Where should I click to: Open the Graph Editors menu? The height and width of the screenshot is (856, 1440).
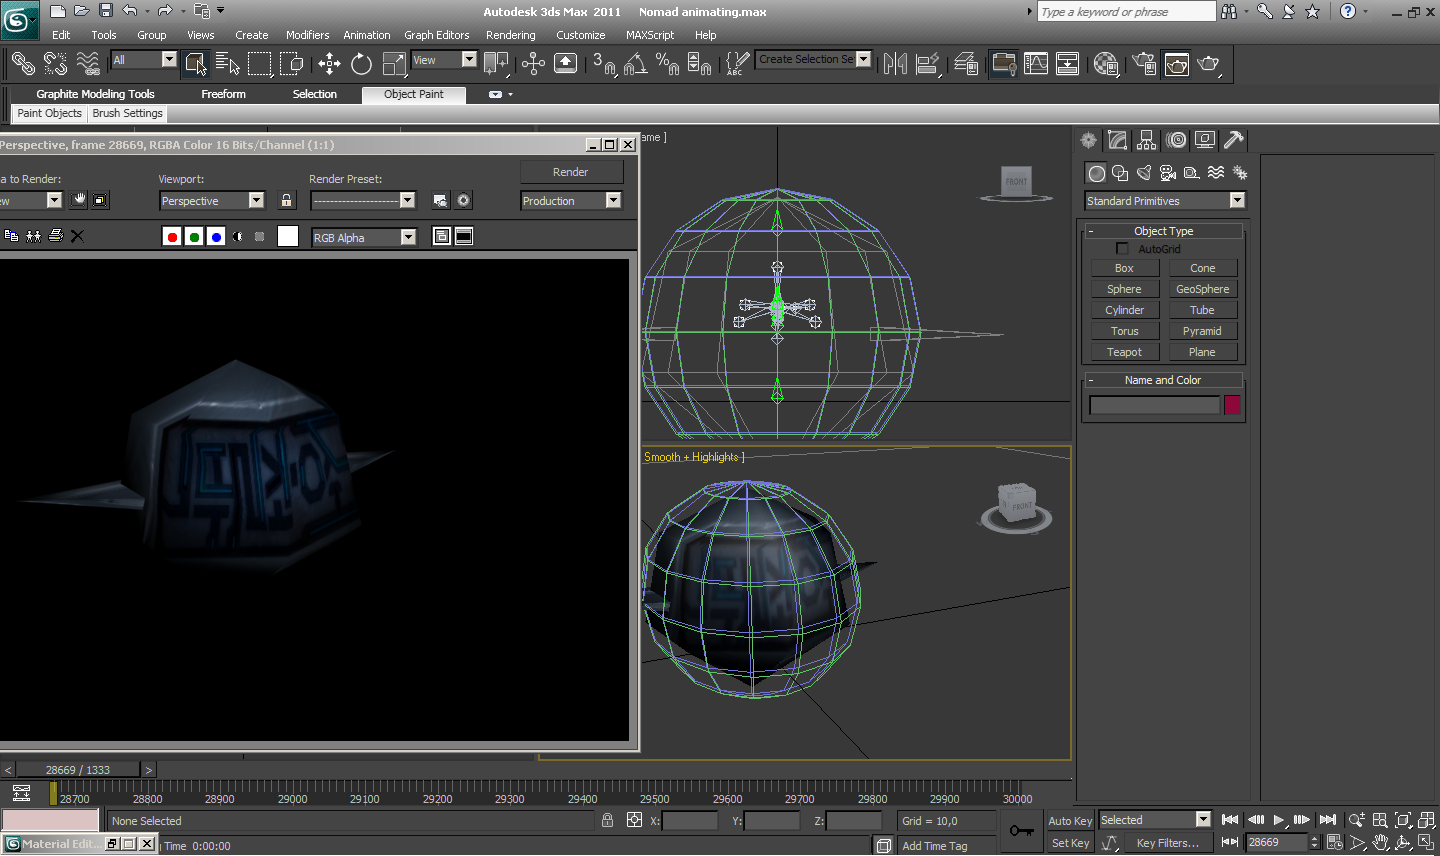pyautogui.click(x=436, y=35)
